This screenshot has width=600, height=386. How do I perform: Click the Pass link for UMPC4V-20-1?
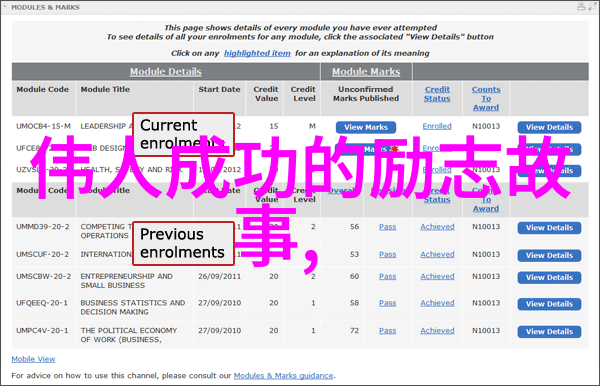388,331
